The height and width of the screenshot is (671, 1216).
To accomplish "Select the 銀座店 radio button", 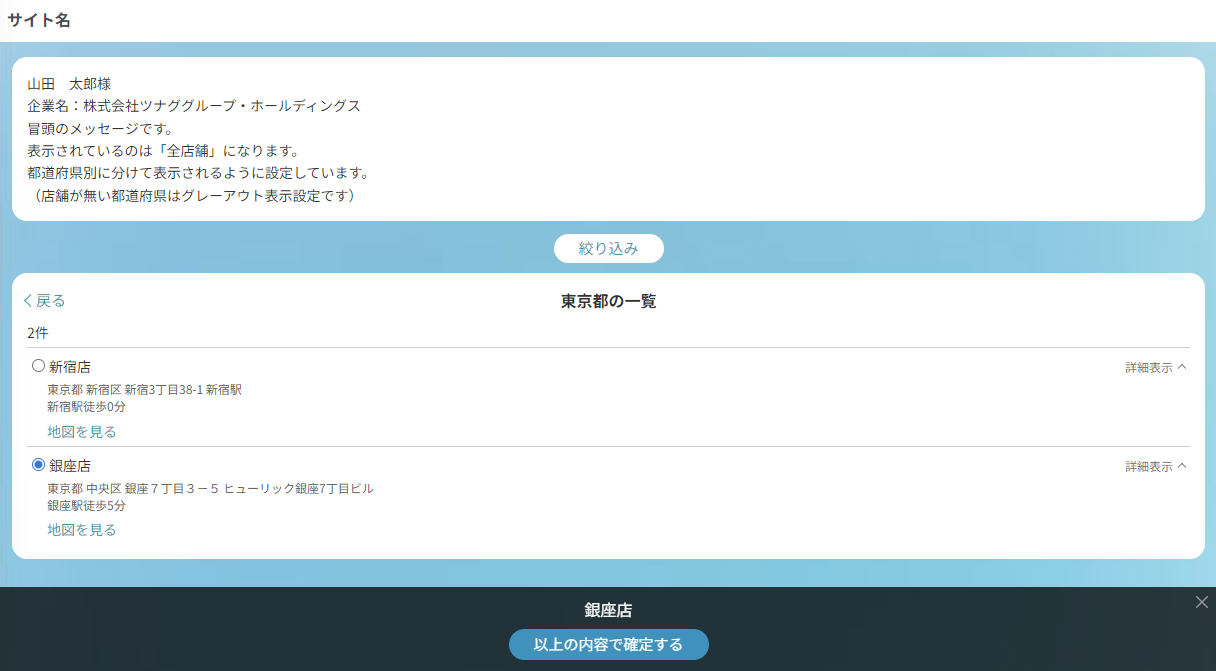I will pyautogui.click(x=39, y=465).
